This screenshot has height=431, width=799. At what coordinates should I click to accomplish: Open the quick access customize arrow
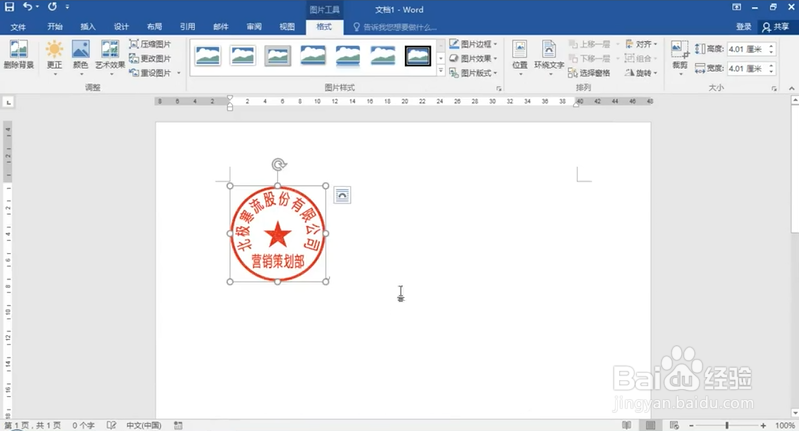click(67, 7)
